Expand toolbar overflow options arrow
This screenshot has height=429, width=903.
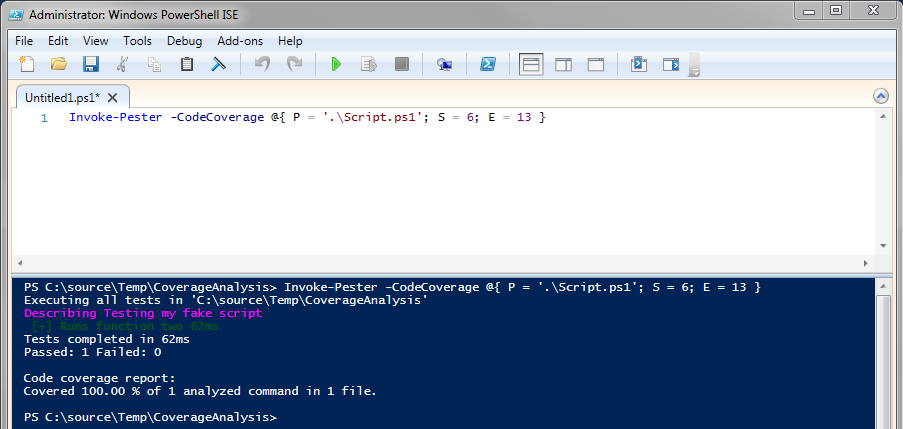click(694, 72)
